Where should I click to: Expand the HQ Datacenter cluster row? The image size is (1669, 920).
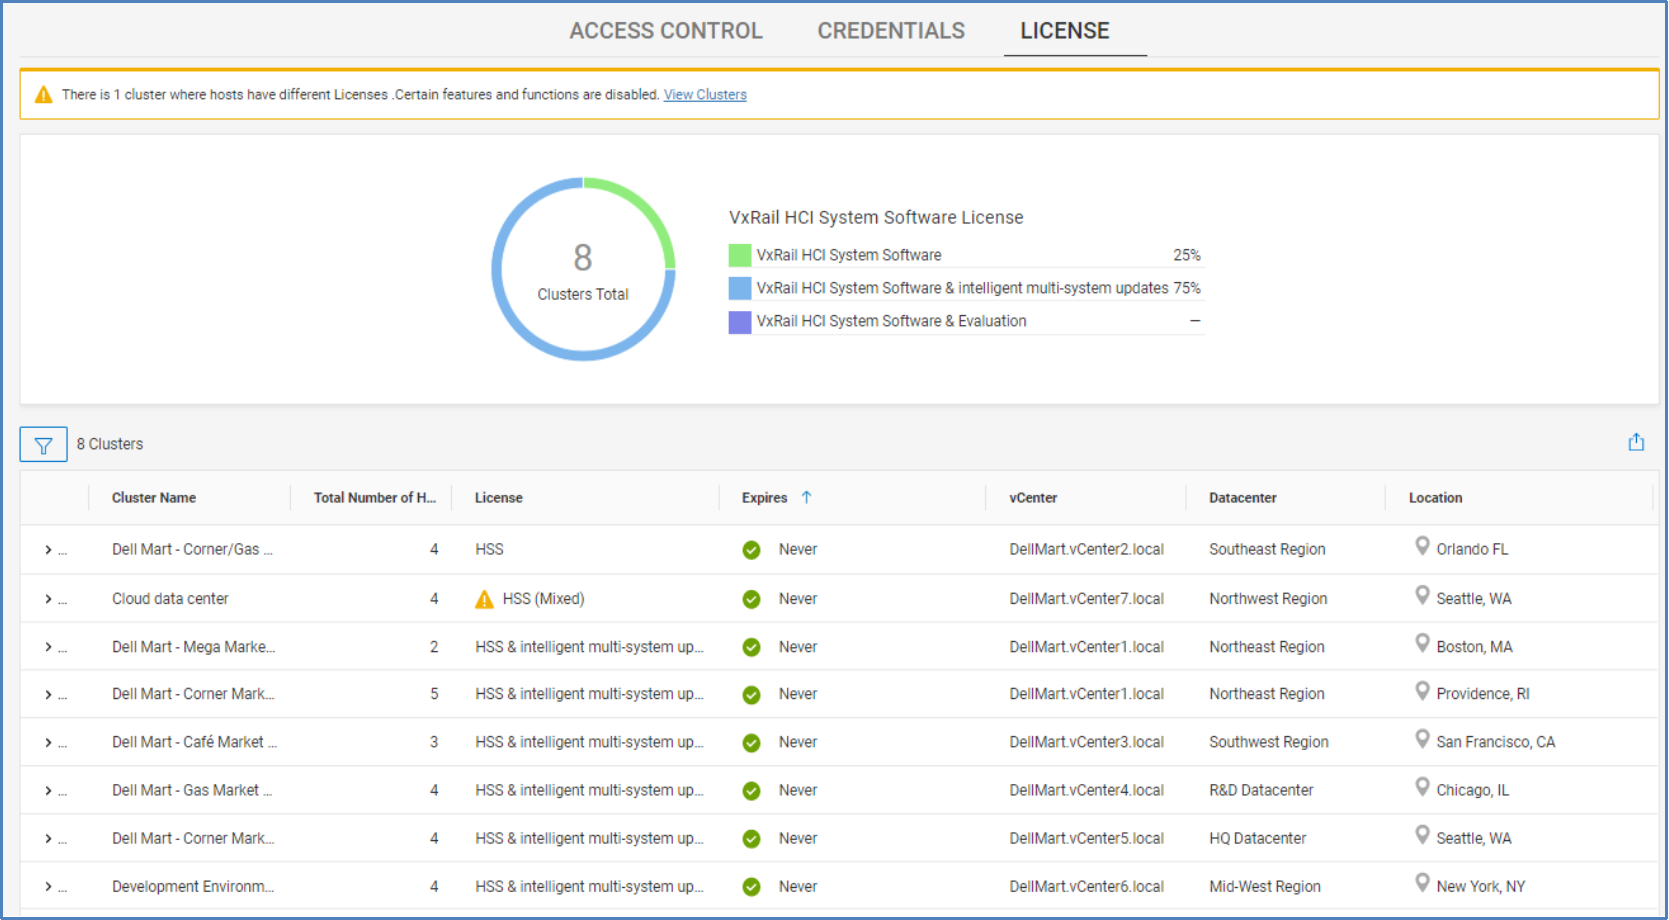48,839
